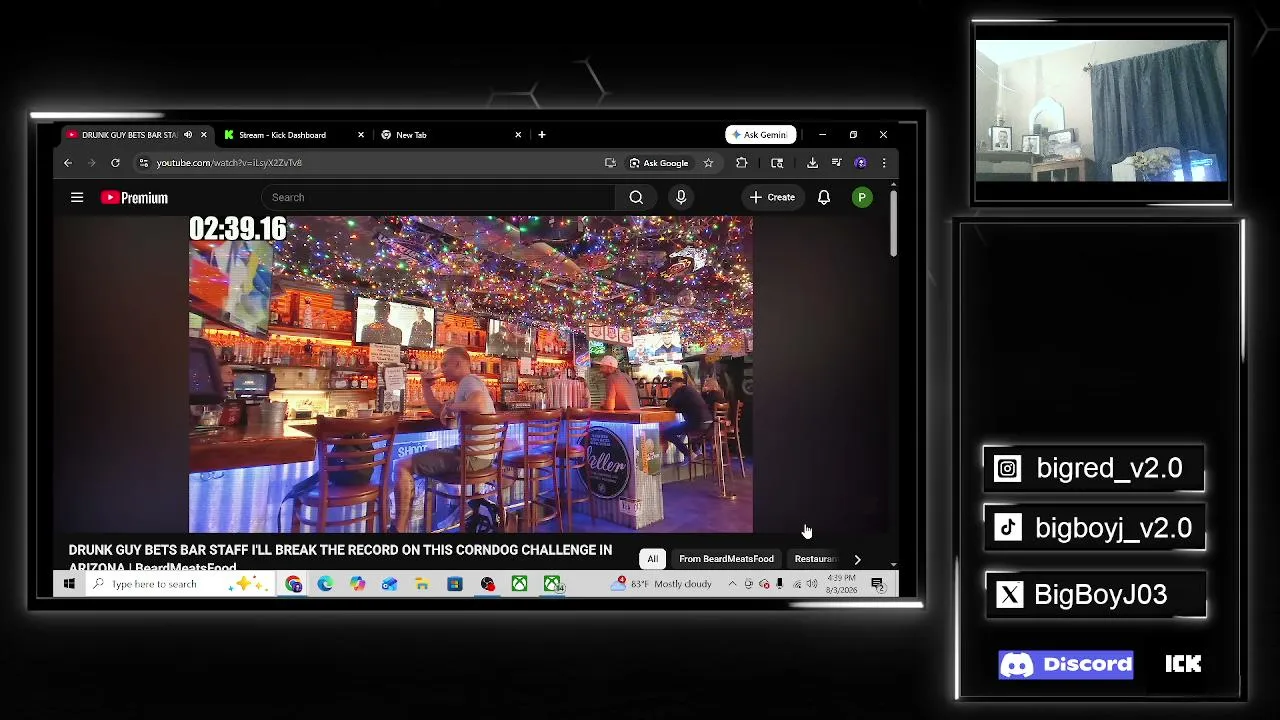This screenshot has width=1280, height=720.
Task: Start voice search with the microphone icon
Action: point(681,197)
